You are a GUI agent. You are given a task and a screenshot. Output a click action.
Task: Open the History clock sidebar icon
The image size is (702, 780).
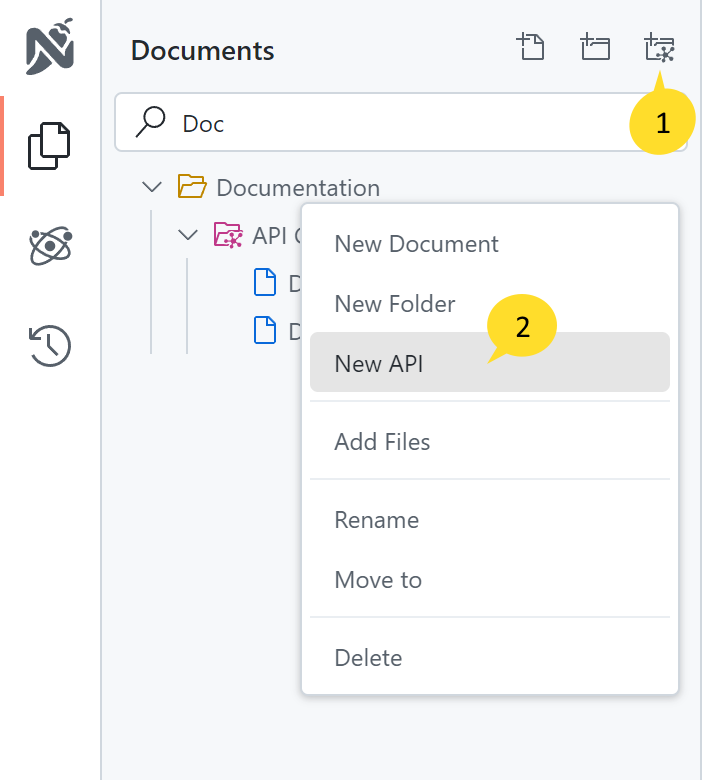point(50,345)
